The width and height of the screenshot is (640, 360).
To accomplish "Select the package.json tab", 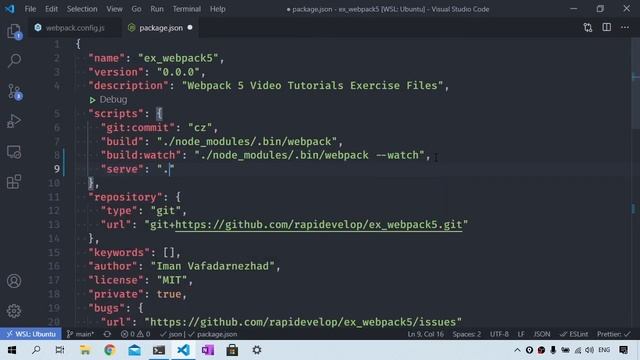I will tap(161, 28).
